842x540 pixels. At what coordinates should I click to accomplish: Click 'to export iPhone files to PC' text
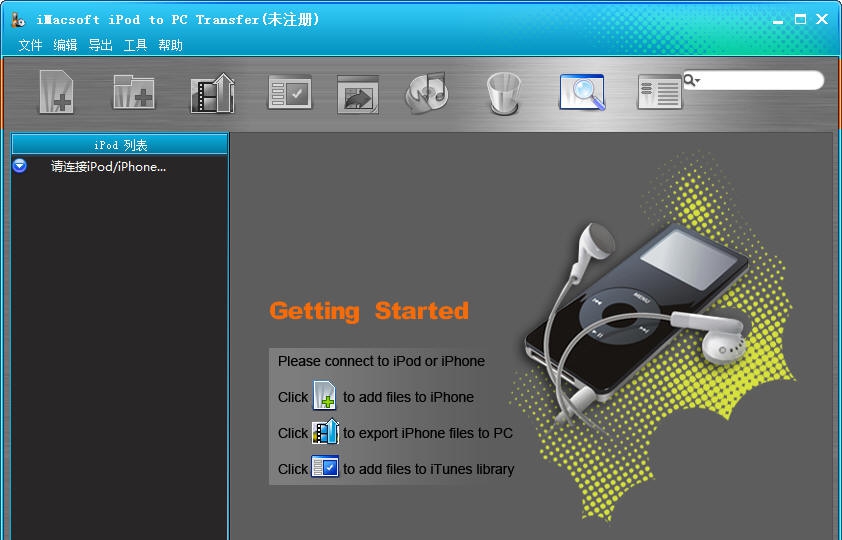pos(428,433)
